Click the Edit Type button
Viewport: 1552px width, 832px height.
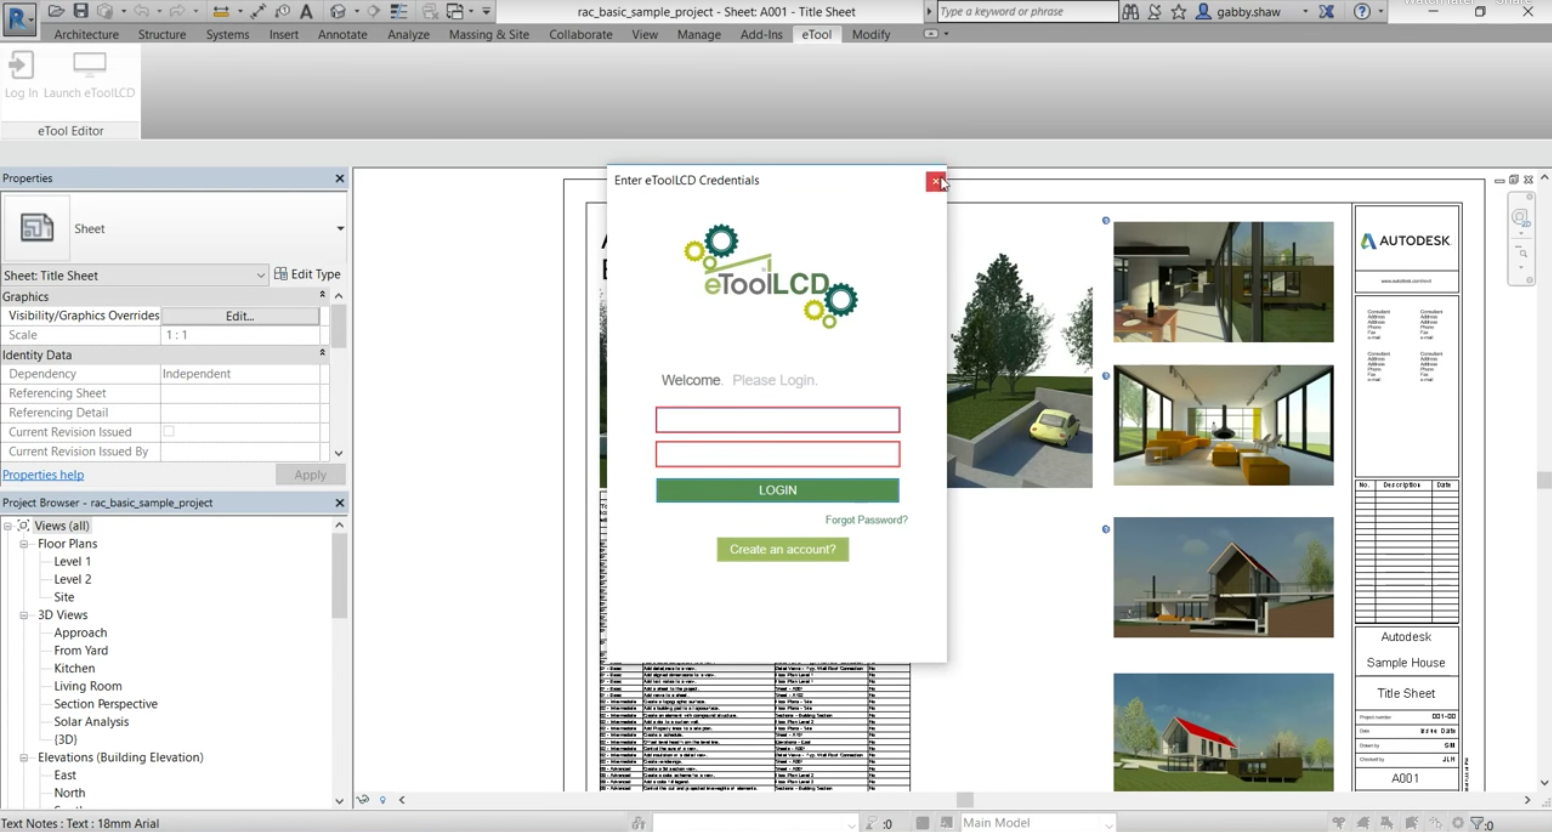(x=308, y=274)
